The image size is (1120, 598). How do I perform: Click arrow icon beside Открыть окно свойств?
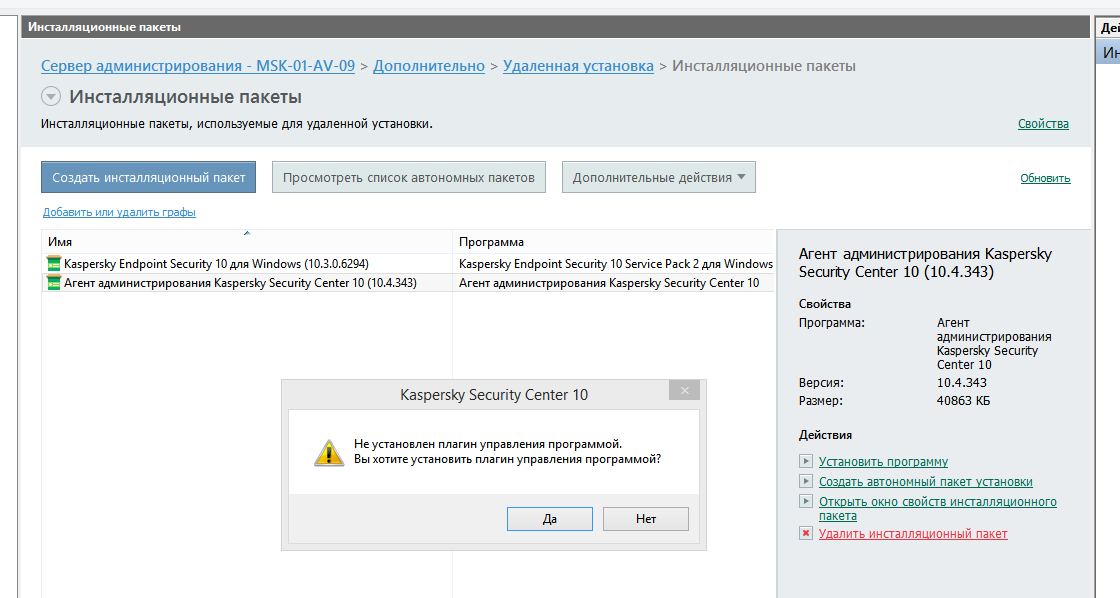click(x=806, y=501)
